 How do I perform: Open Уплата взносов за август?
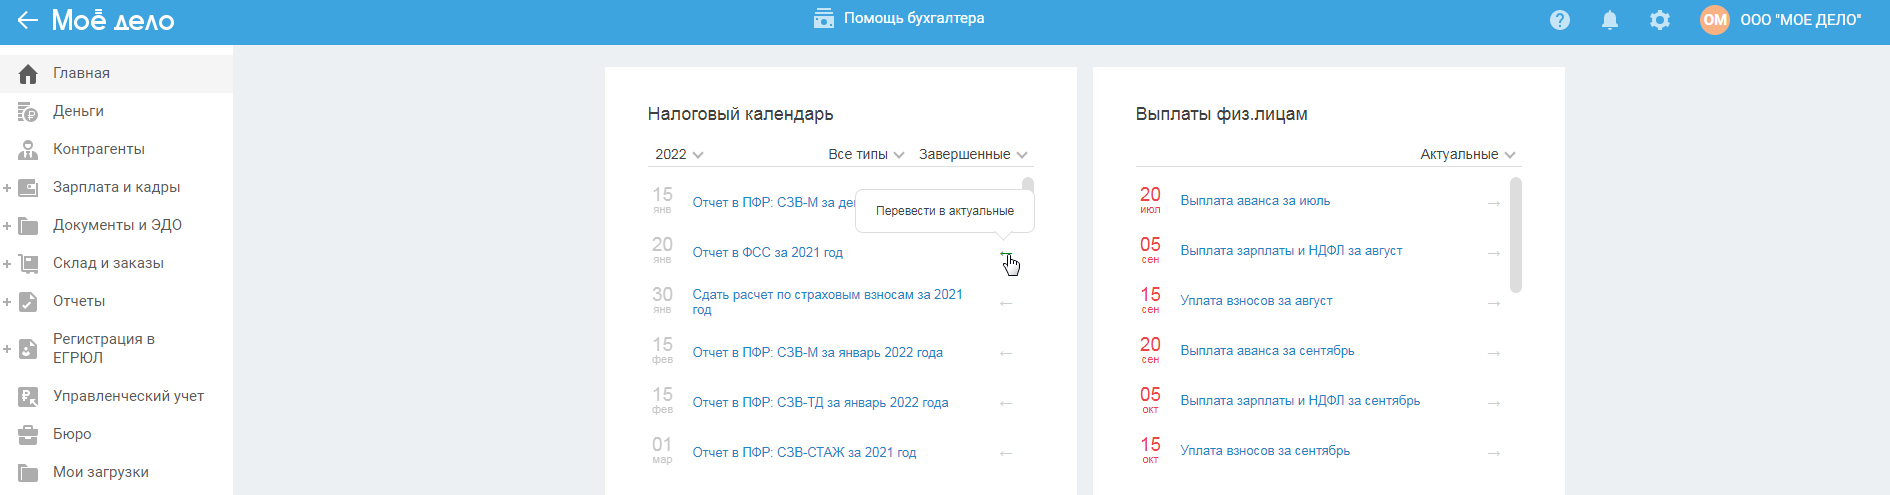pyautogui.click(x=1256, y=300)
